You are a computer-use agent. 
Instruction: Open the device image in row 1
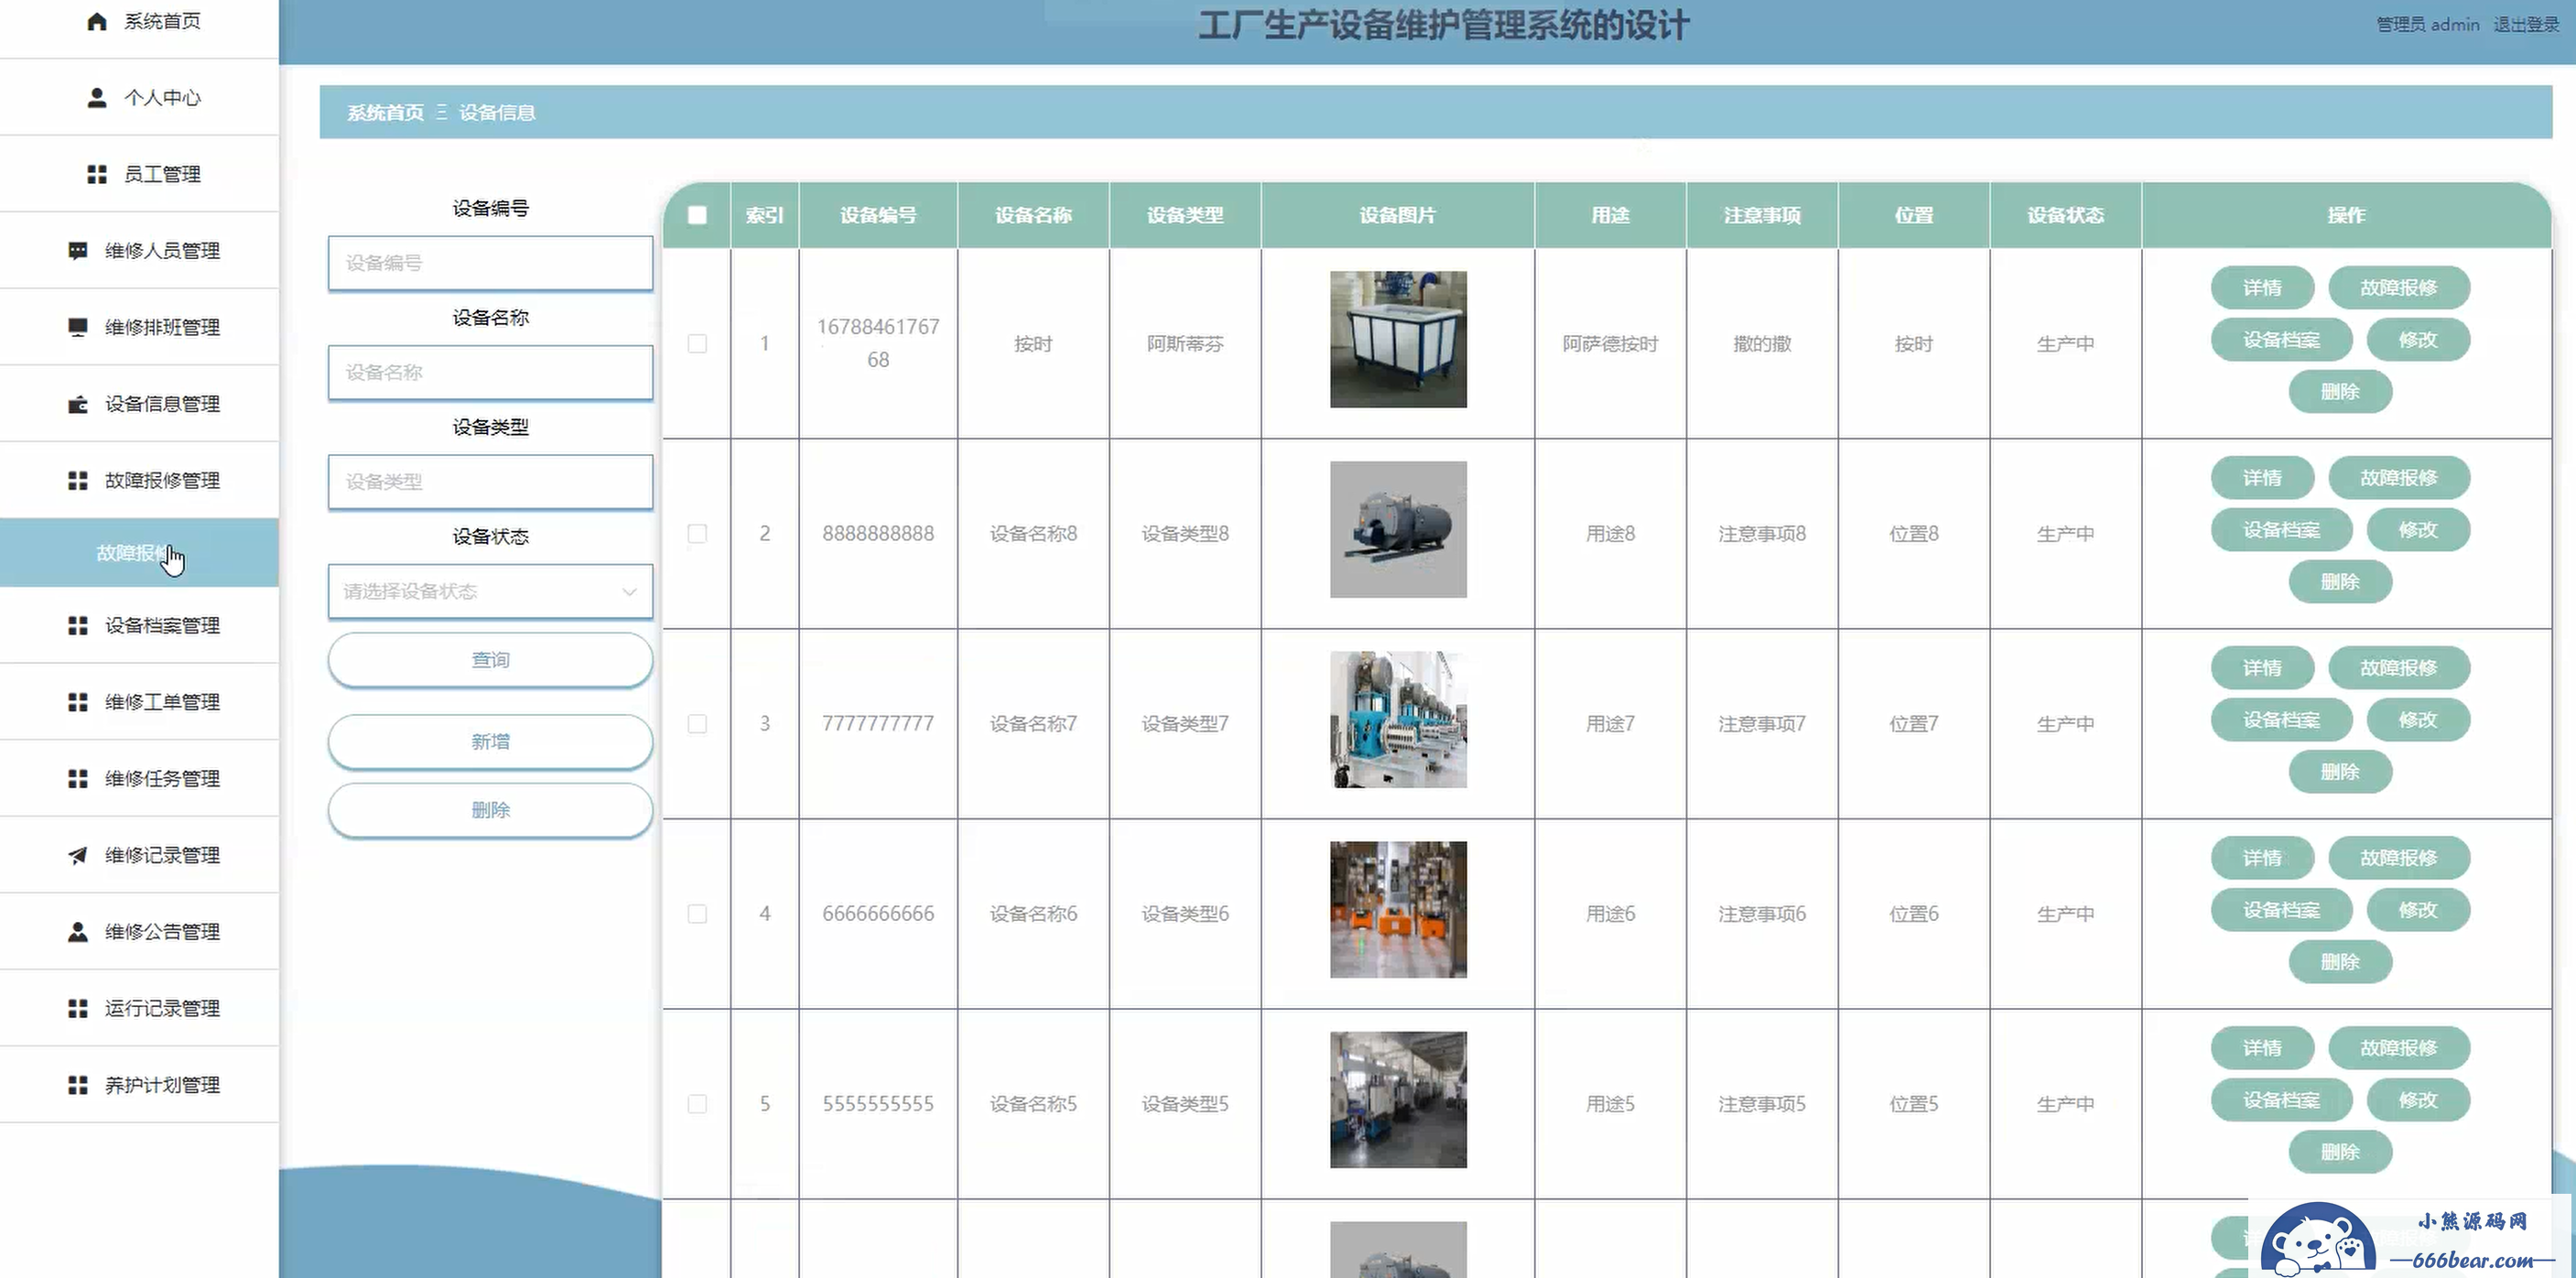pos(1398,340)
